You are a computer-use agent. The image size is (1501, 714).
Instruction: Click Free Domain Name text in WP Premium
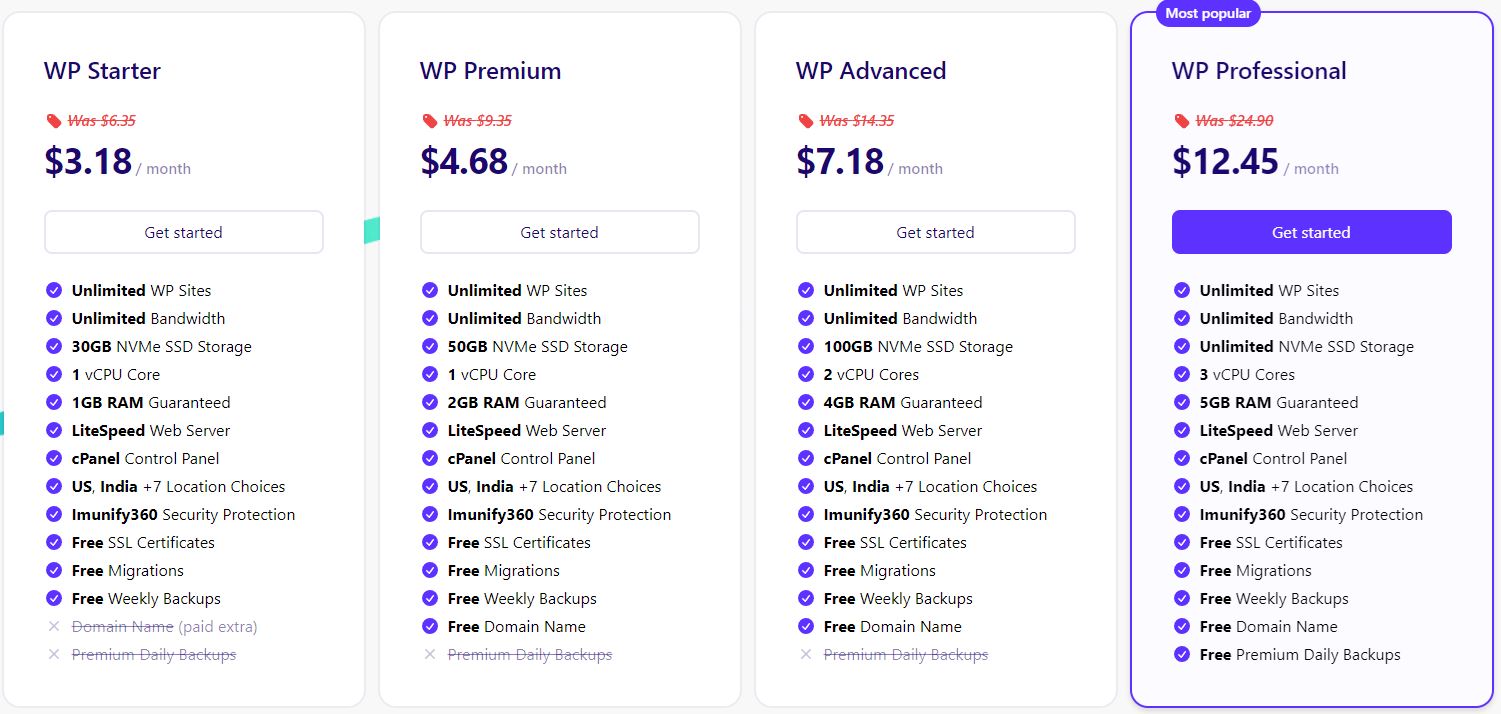(517, 626)
